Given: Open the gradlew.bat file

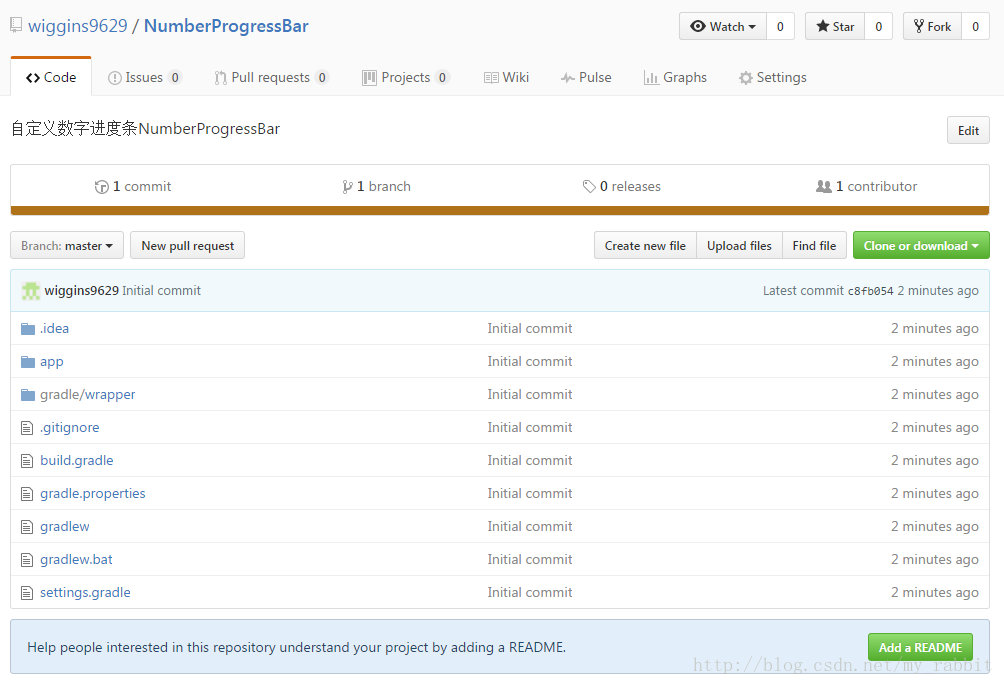Looking at the screenshot, I should point(76,560).
